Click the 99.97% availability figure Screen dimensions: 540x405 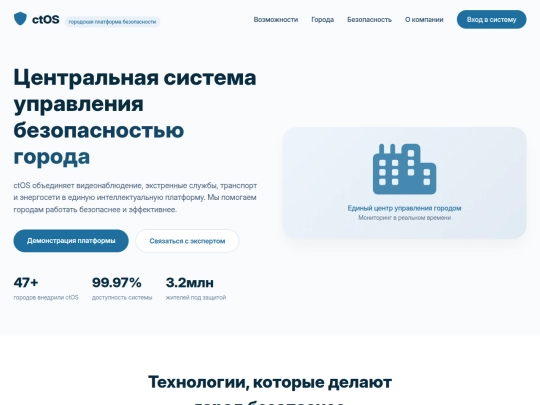point(116,282)
